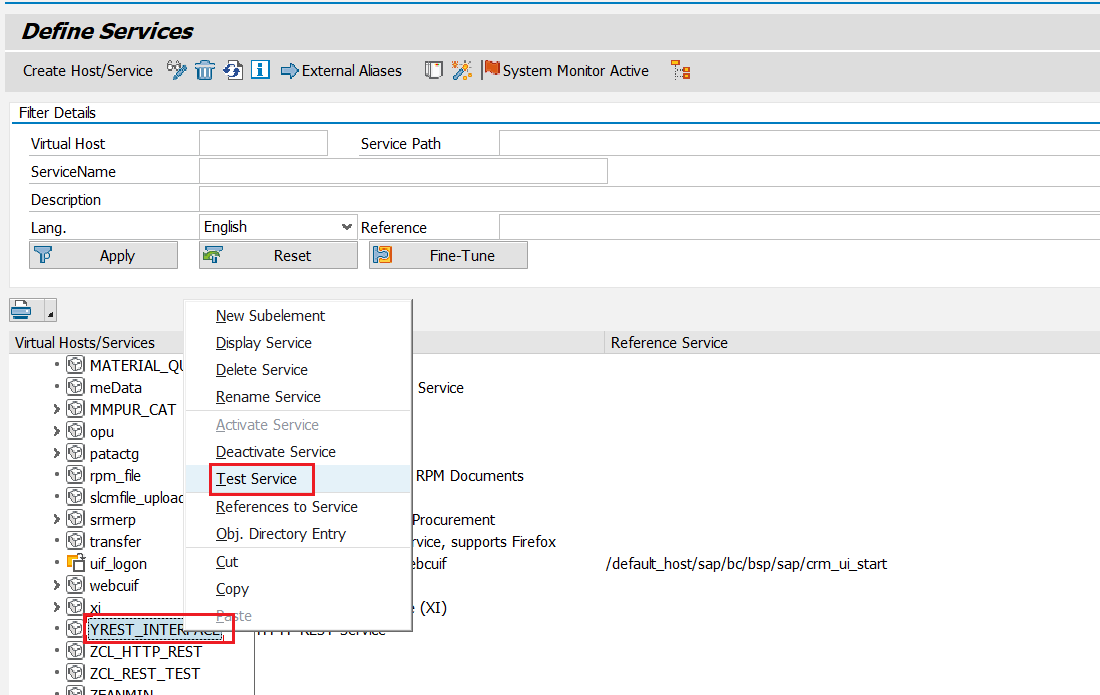Open the External Aliases view

(341, 71)
